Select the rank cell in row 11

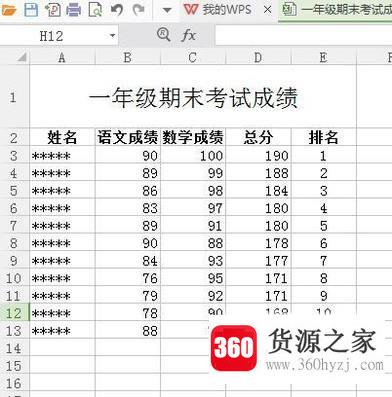tap(323, 296)
